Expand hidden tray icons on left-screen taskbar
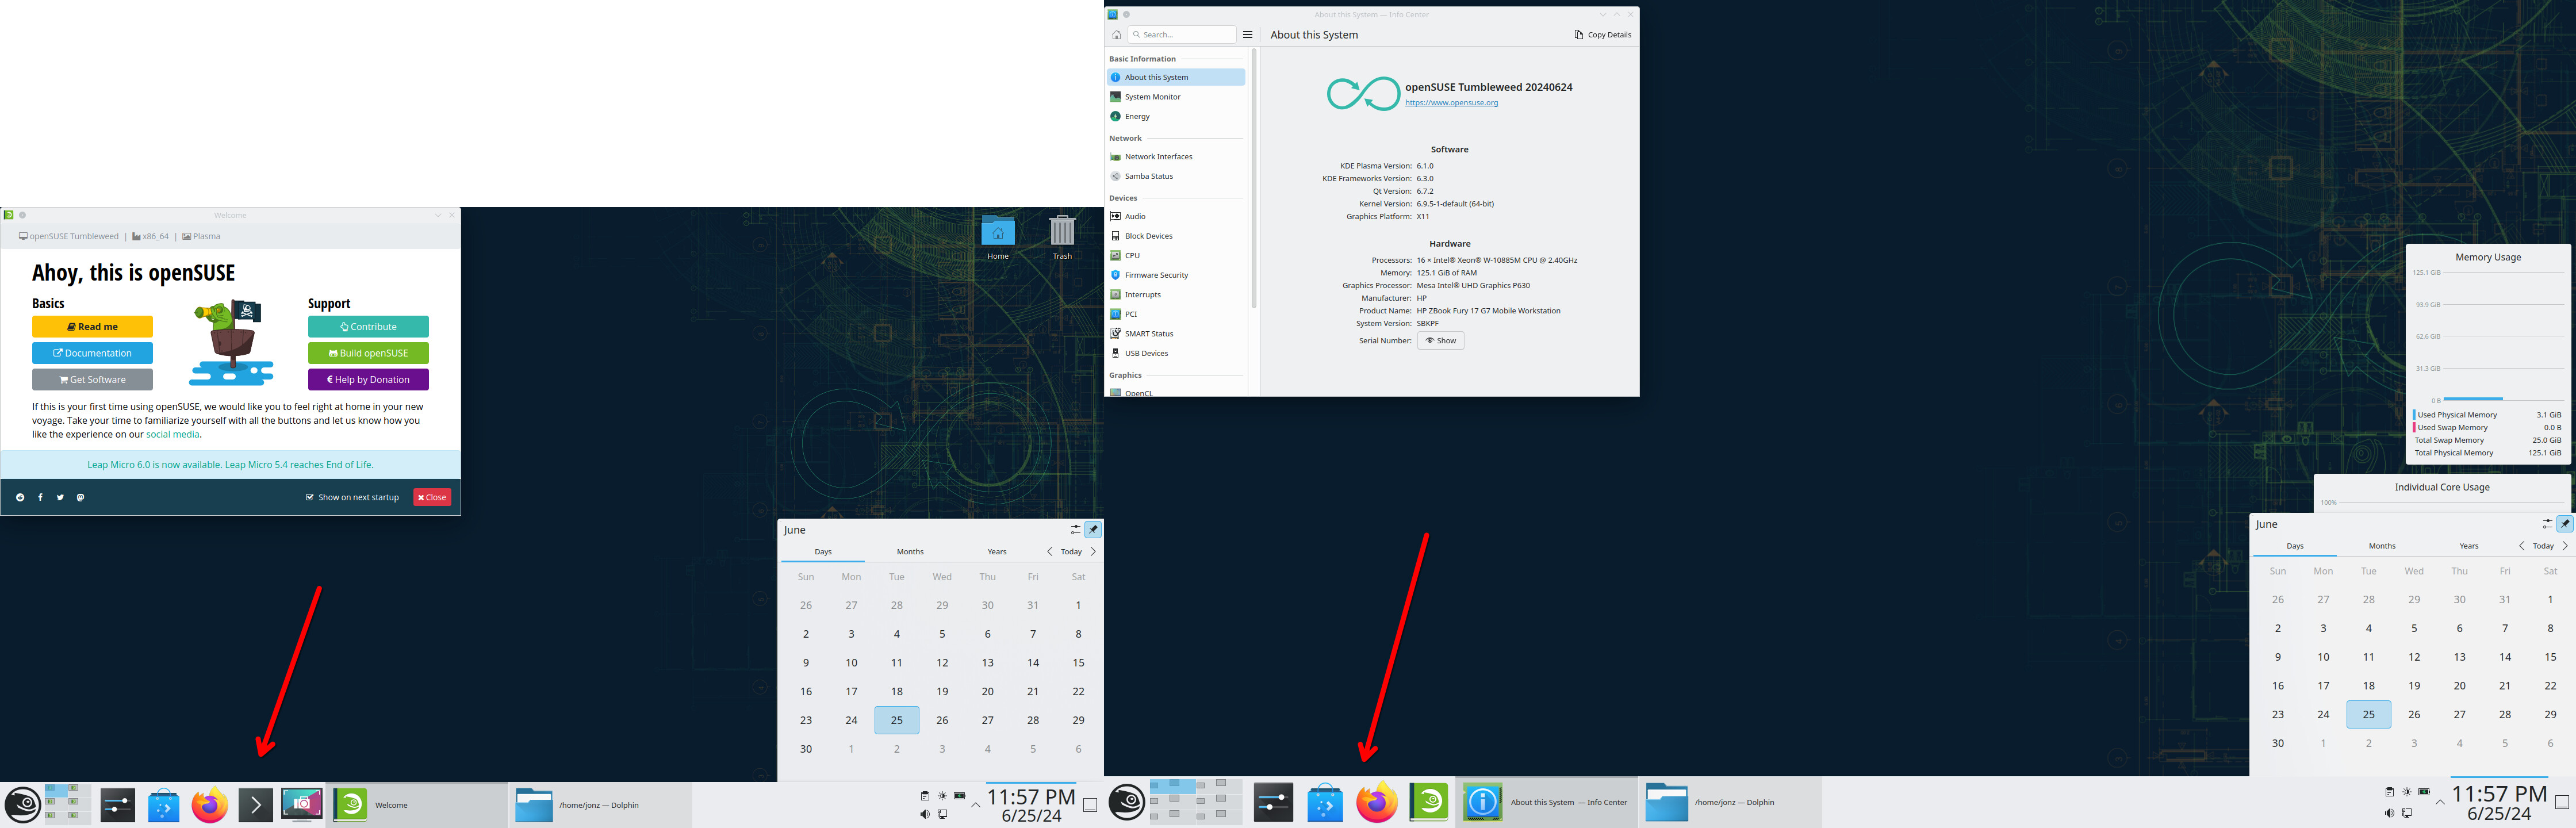The image size is (2576, 828). click(x=976, y=805)
